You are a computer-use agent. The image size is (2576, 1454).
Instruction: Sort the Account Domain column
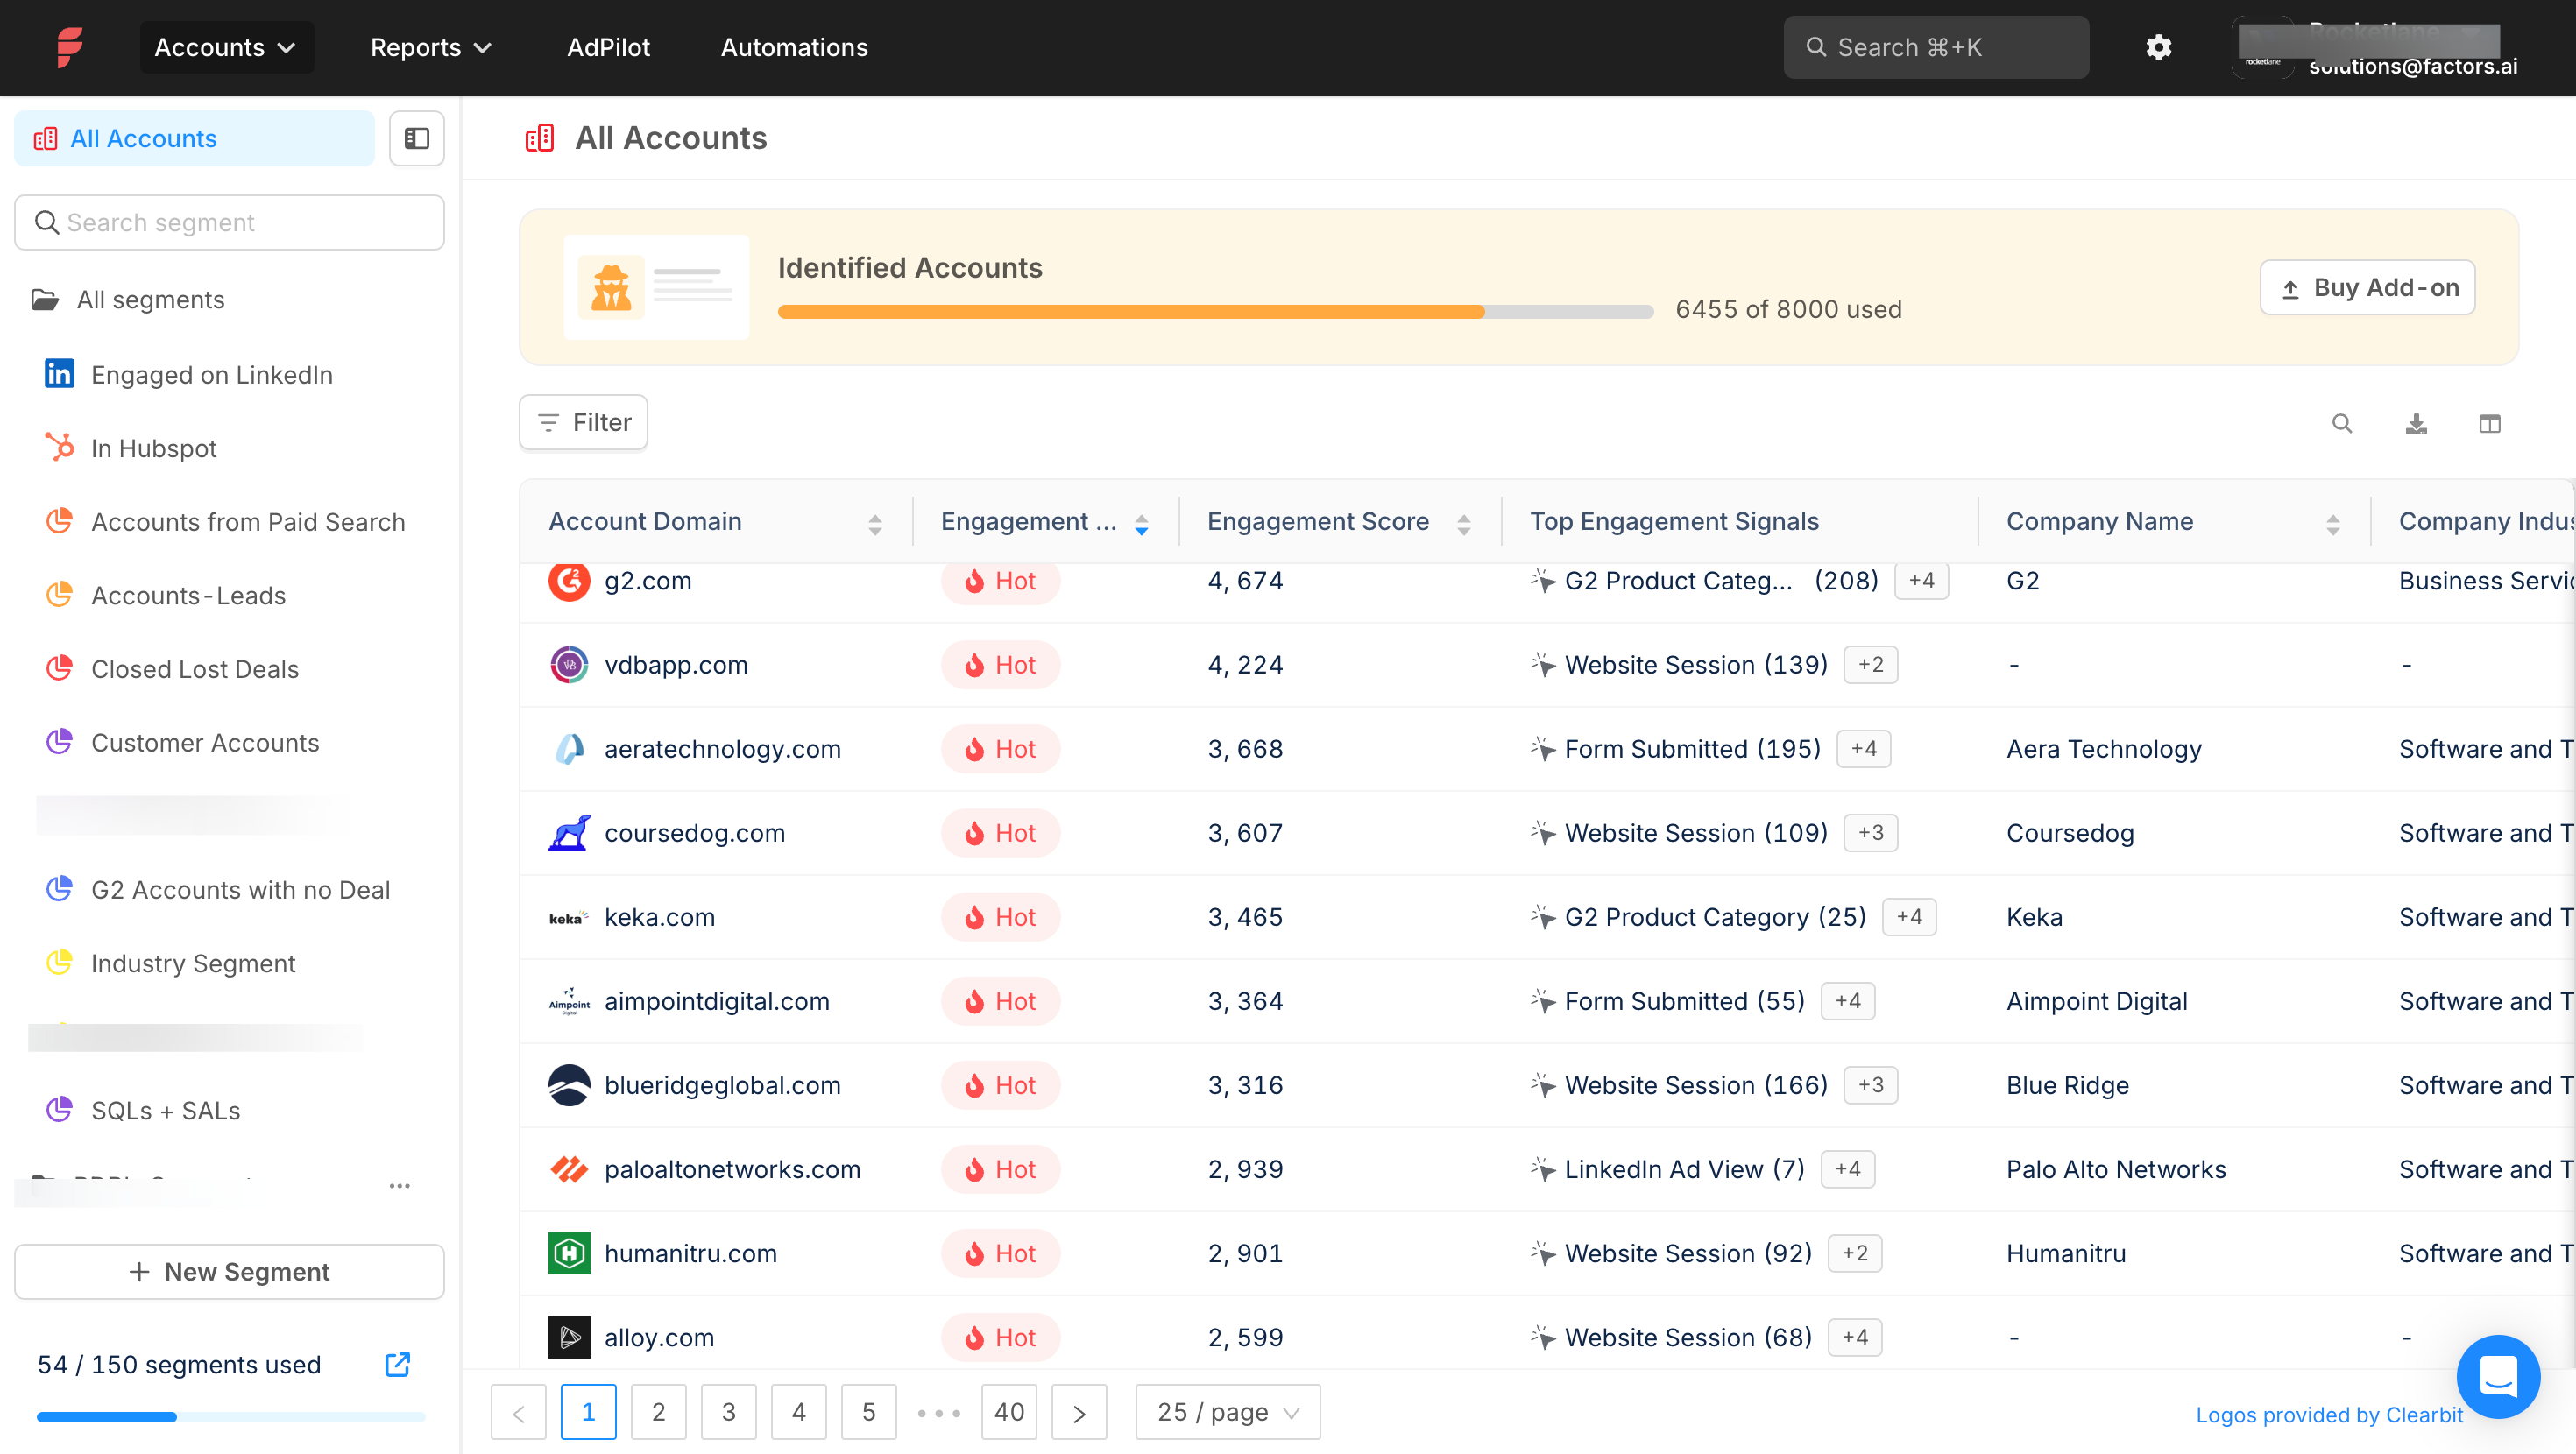(875, 523)
